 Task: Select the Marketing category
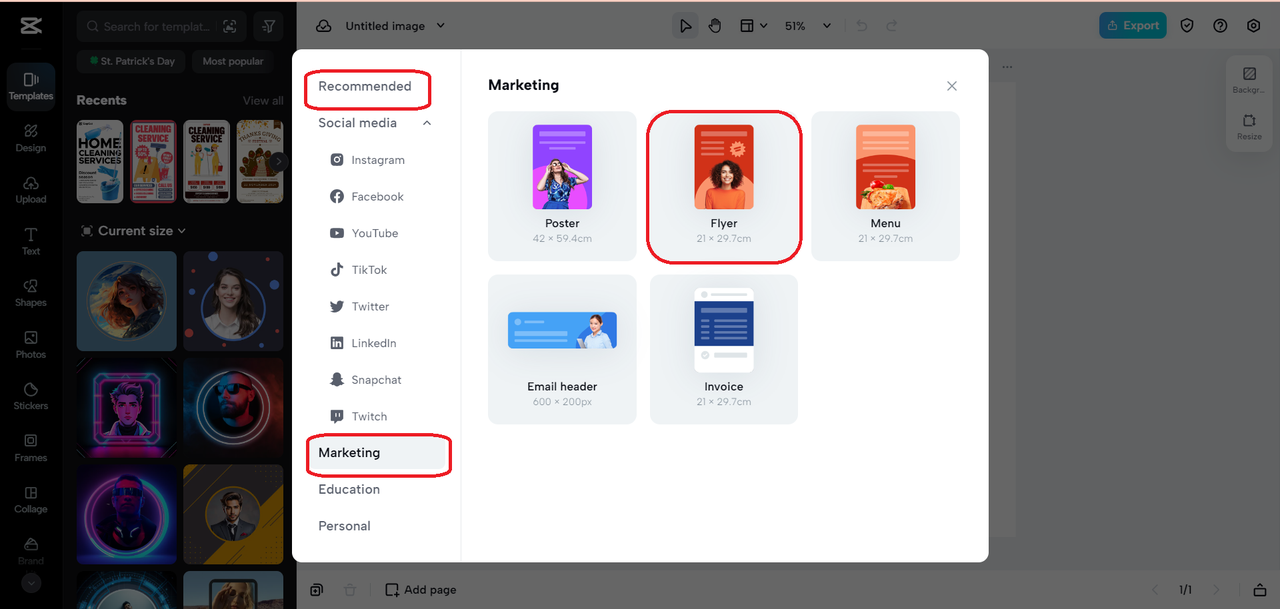point(377,453)
